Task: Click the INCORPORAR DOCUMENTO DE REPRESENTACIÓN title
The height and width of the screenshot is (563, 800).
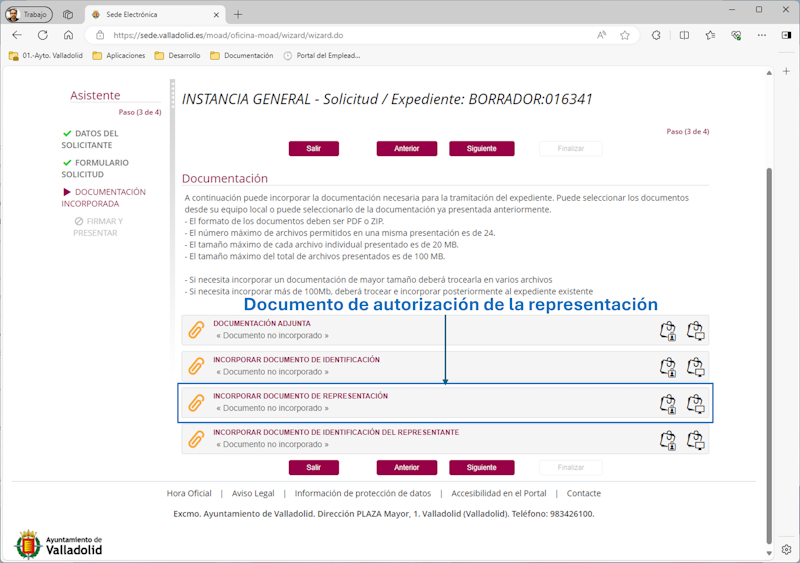Action: pyautogui.click(x=301, y=396)
